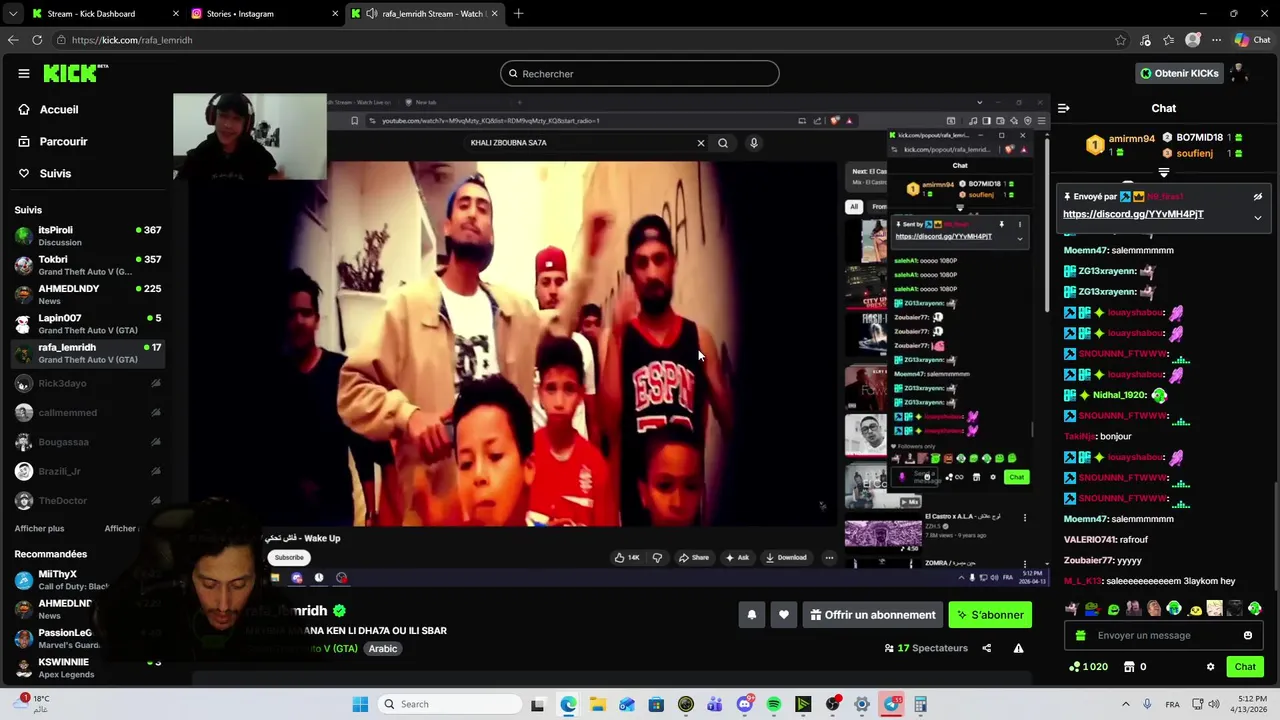Click Afficher plus under Suivis

(39, 528)
